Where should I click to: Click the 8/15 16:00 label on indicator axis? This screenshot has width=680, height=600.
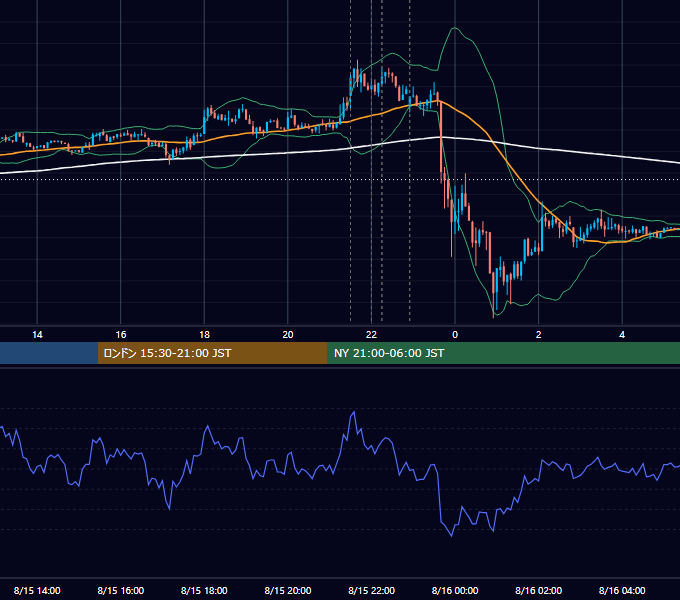[121, 590]
